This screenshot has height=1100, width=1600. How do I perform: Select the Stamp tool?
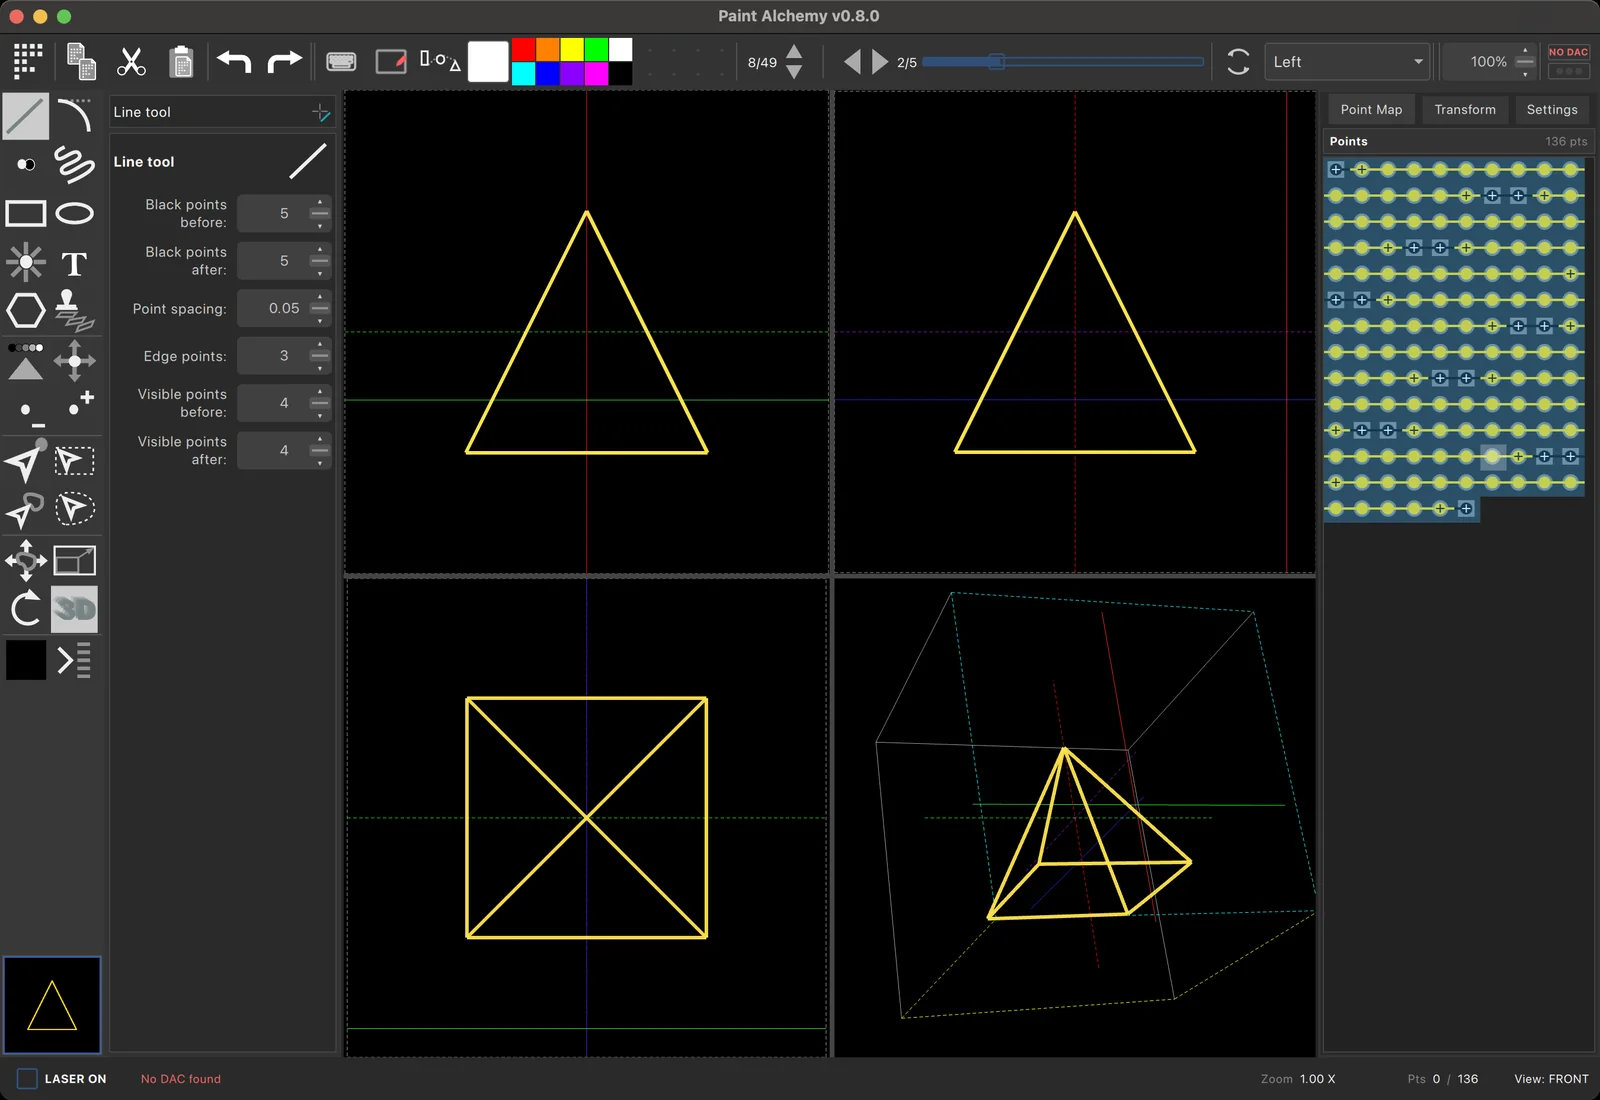coord(75,311)
